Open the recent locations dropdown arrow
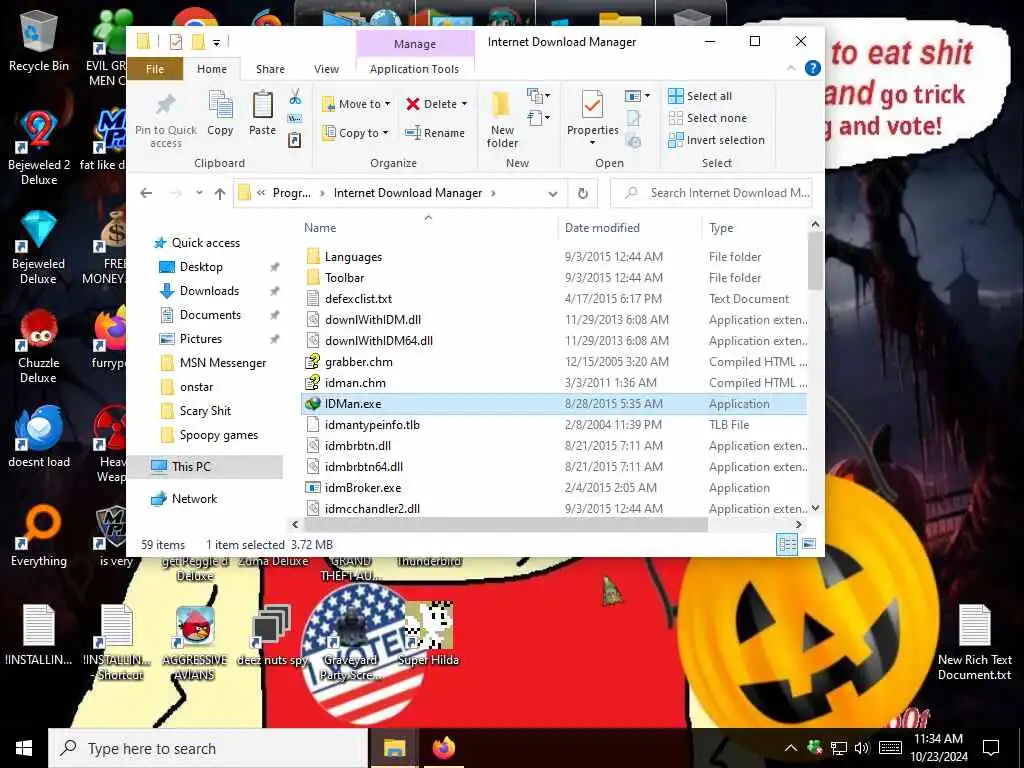The image size is (1024, 768). 199,193
